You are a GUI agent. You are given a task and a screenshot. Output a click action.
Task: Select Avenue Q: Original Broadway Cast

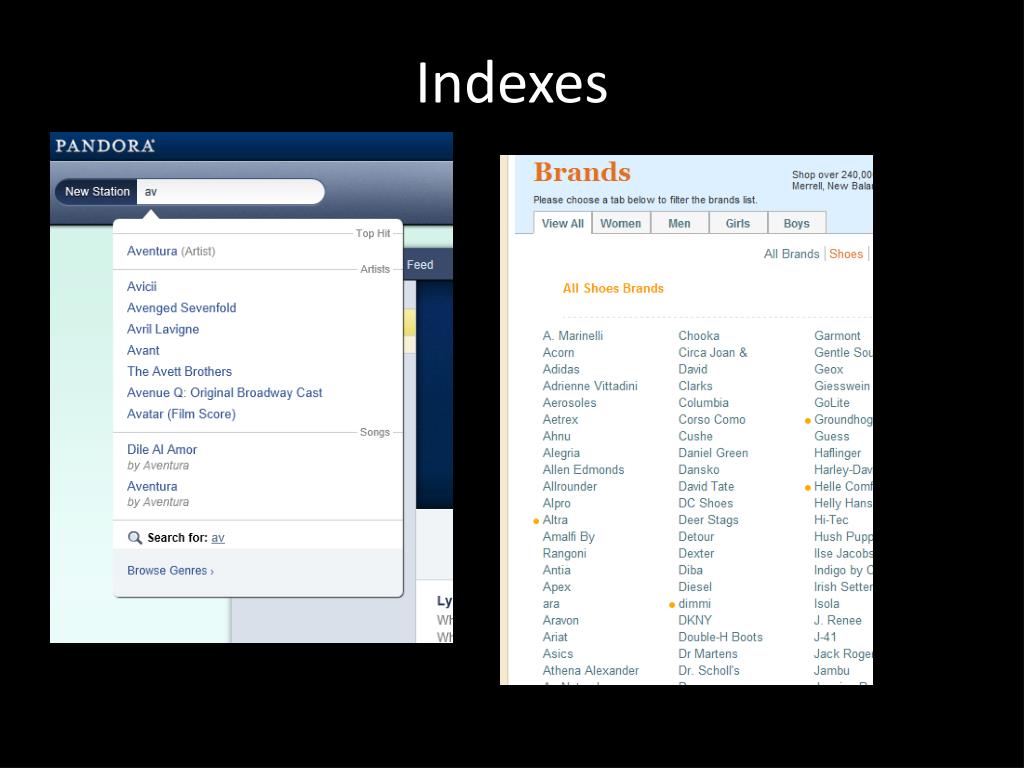point(225,392)
